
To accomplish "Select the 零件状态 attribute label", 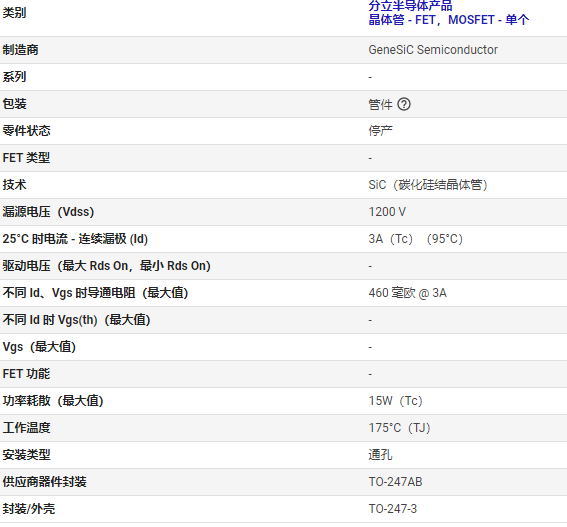I will [26, 131].
